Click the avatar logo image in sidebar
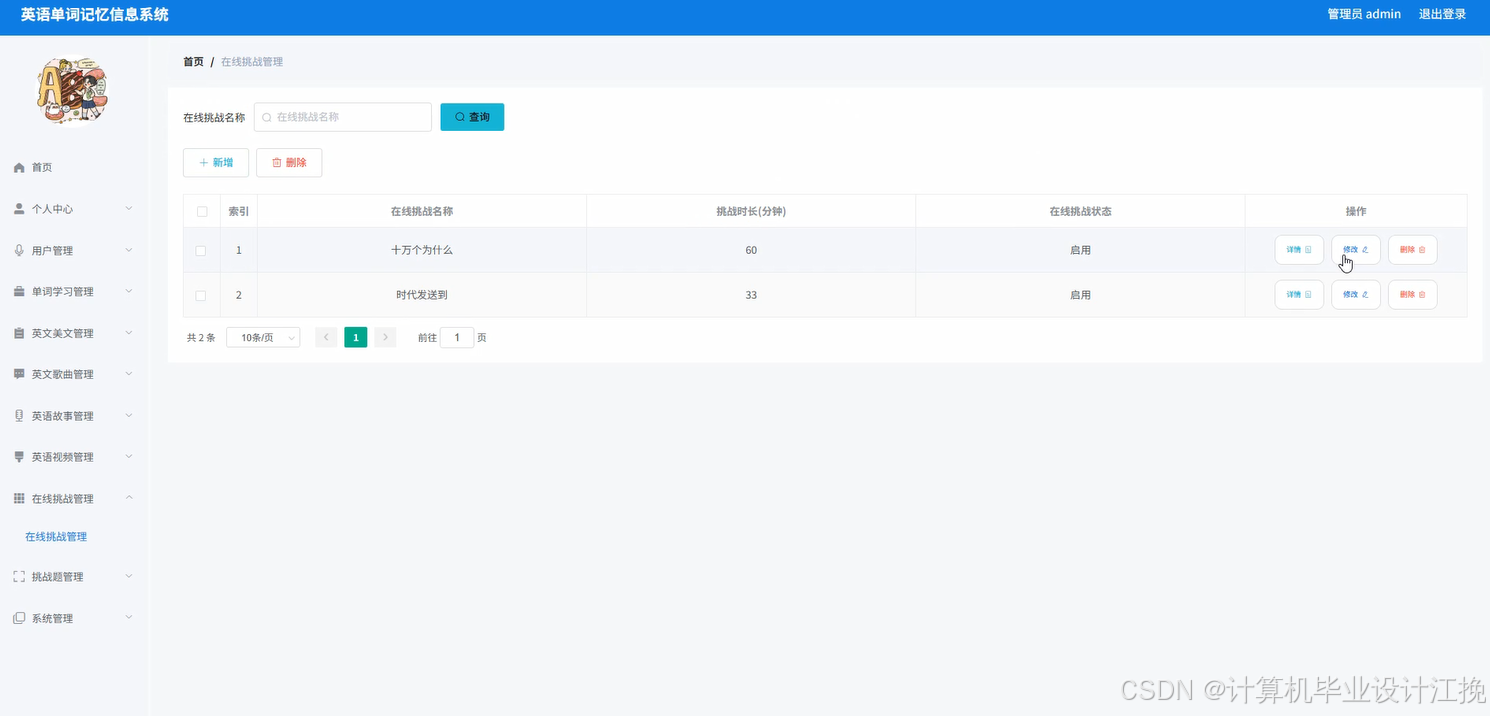 point(72,91)
